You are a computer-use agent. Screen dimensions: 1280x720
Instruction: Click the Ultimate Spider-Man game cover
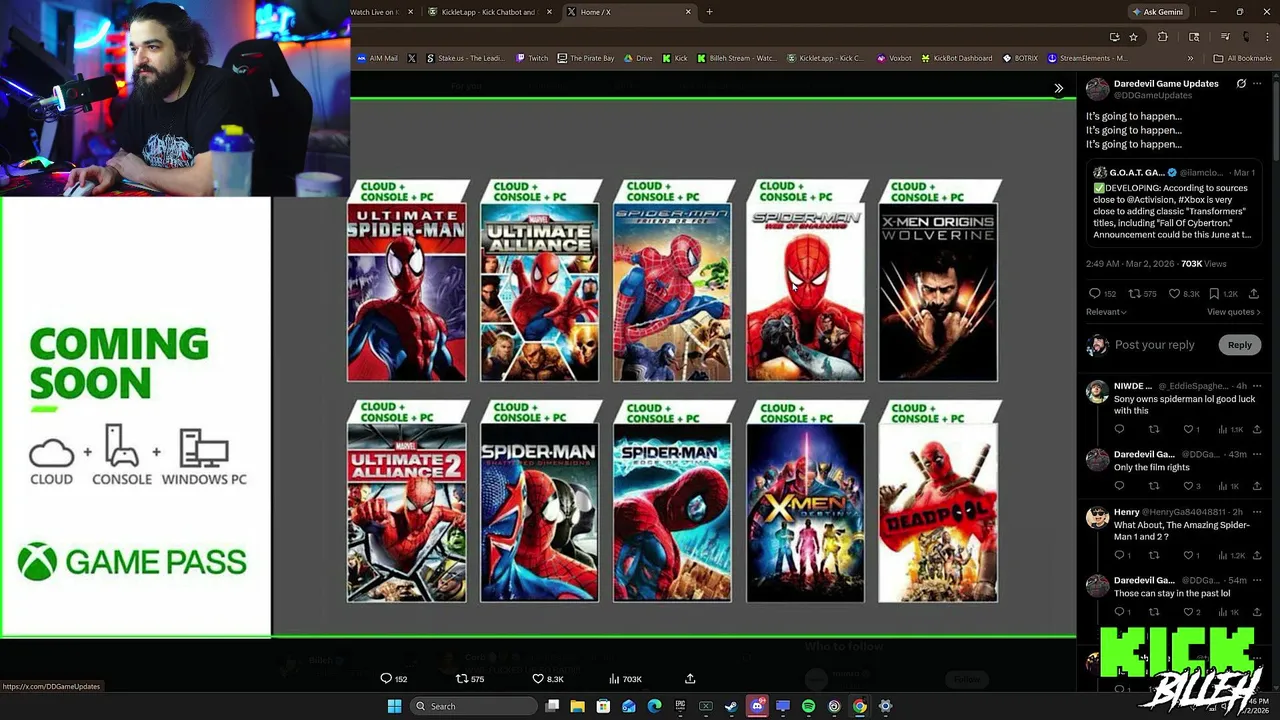tap(406, 292)
